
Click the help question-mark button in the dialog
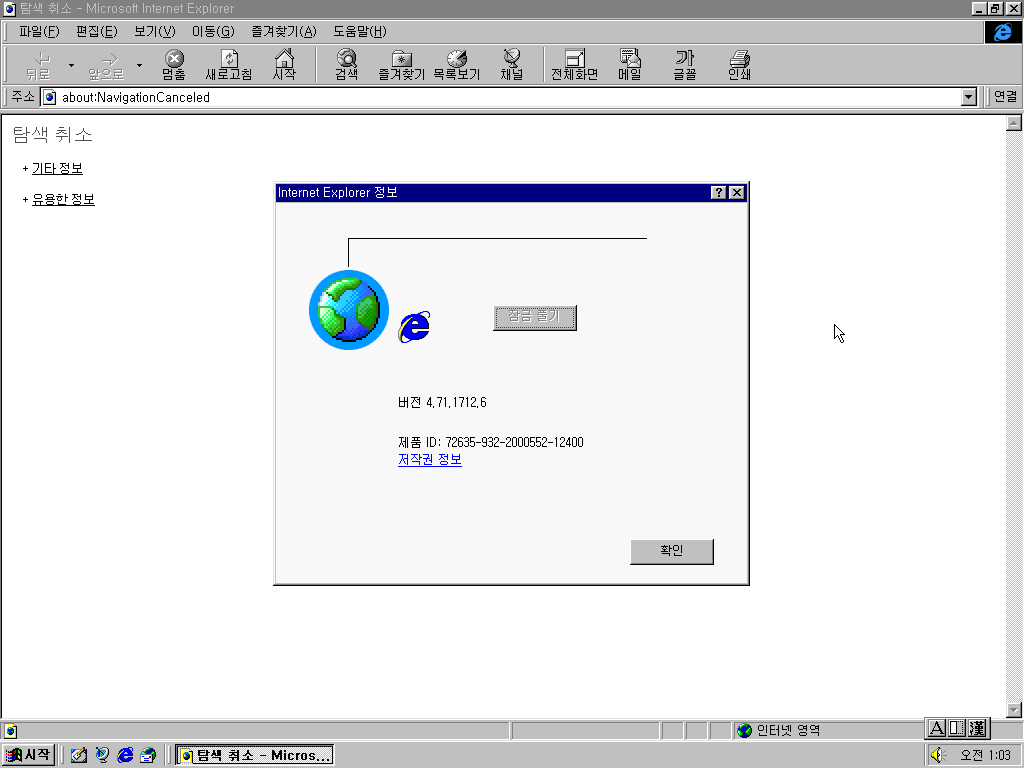pyautogui.click(x=718, y=192)
